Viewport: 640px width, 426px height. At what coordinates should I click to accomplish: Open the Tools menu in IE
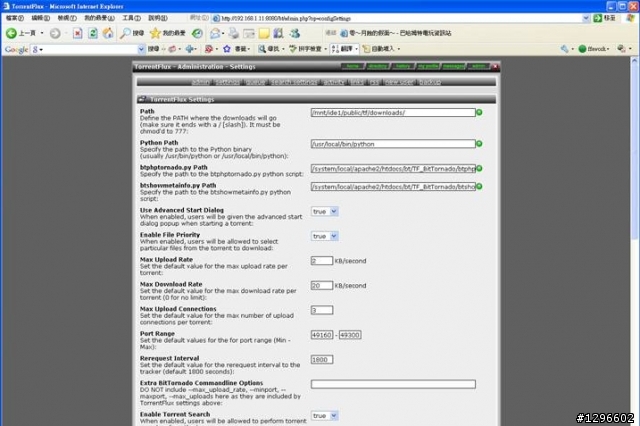(x=131, y=18)
